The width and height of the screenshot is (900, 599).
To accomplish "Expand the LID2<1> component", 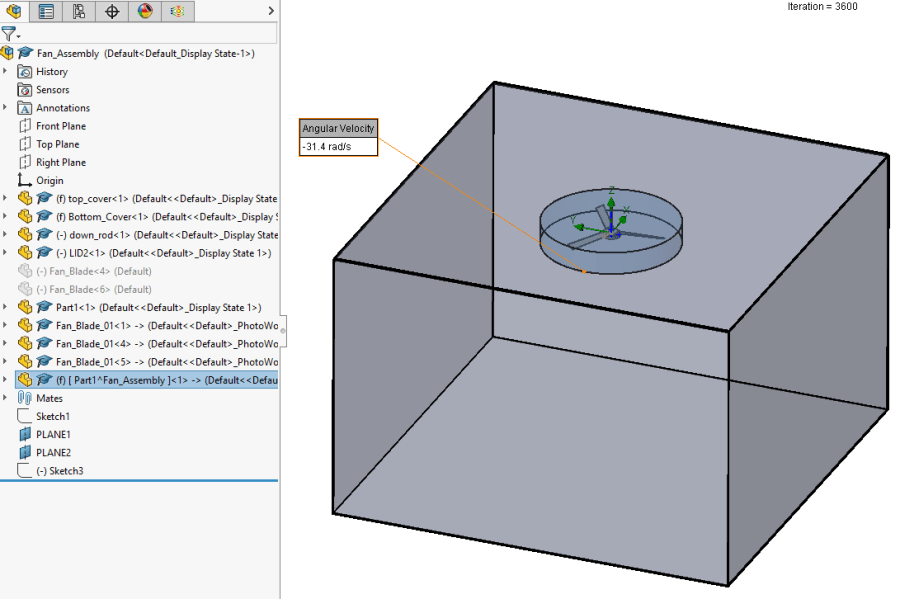I will 5,252.
